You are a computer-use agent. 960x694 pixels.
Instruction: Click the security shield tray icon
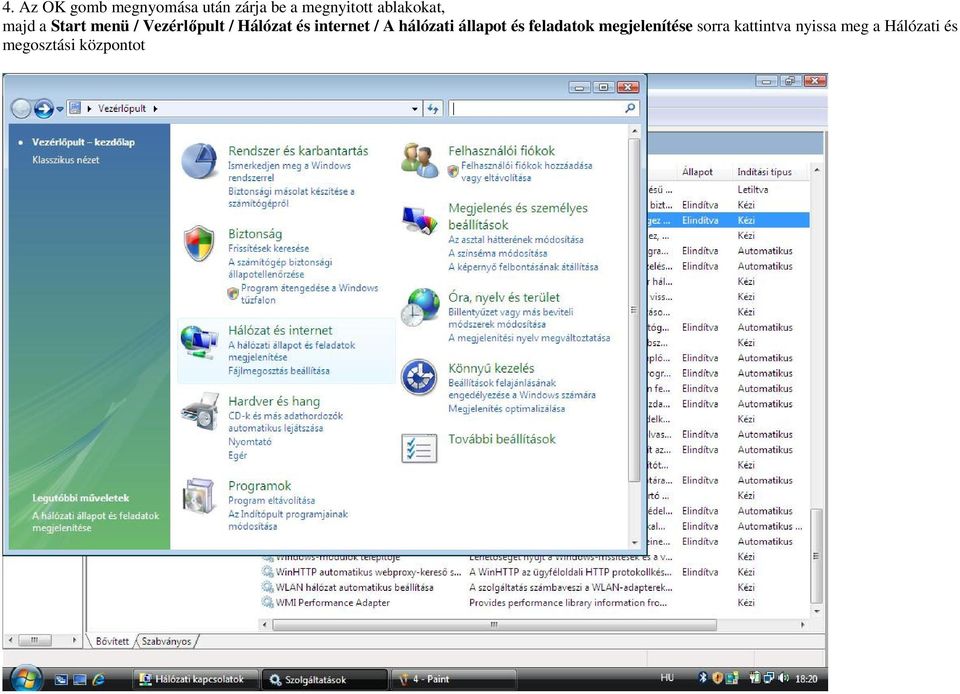tap(716, 678)
